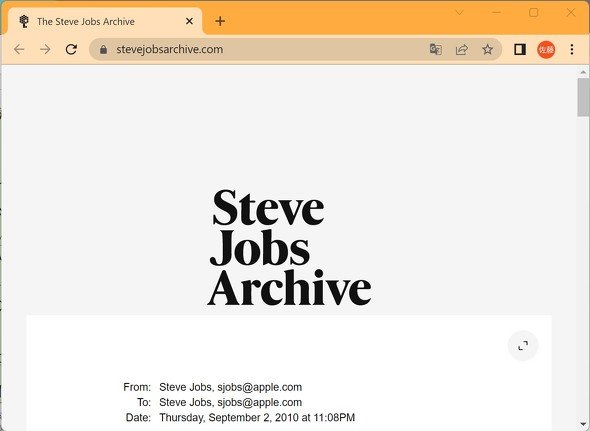
Task: Minimize the Chrome window
Action: 496,13
